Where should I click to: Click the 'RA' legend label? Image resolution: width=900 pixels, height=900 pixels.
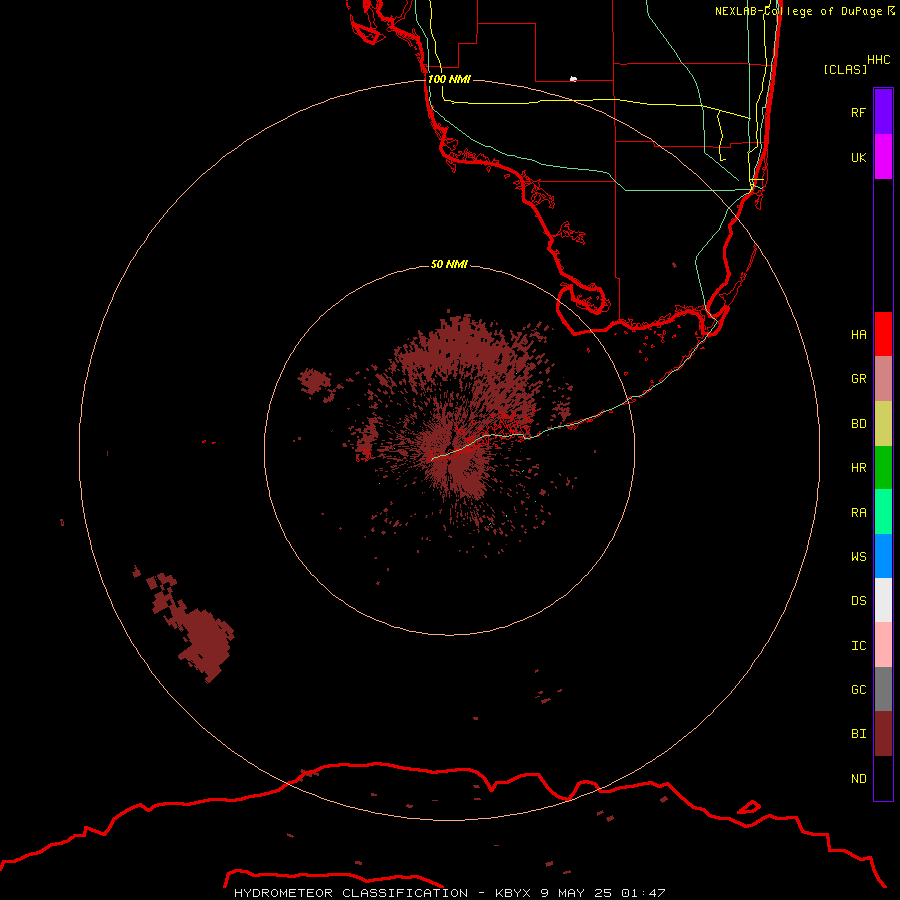pos(859,513)
